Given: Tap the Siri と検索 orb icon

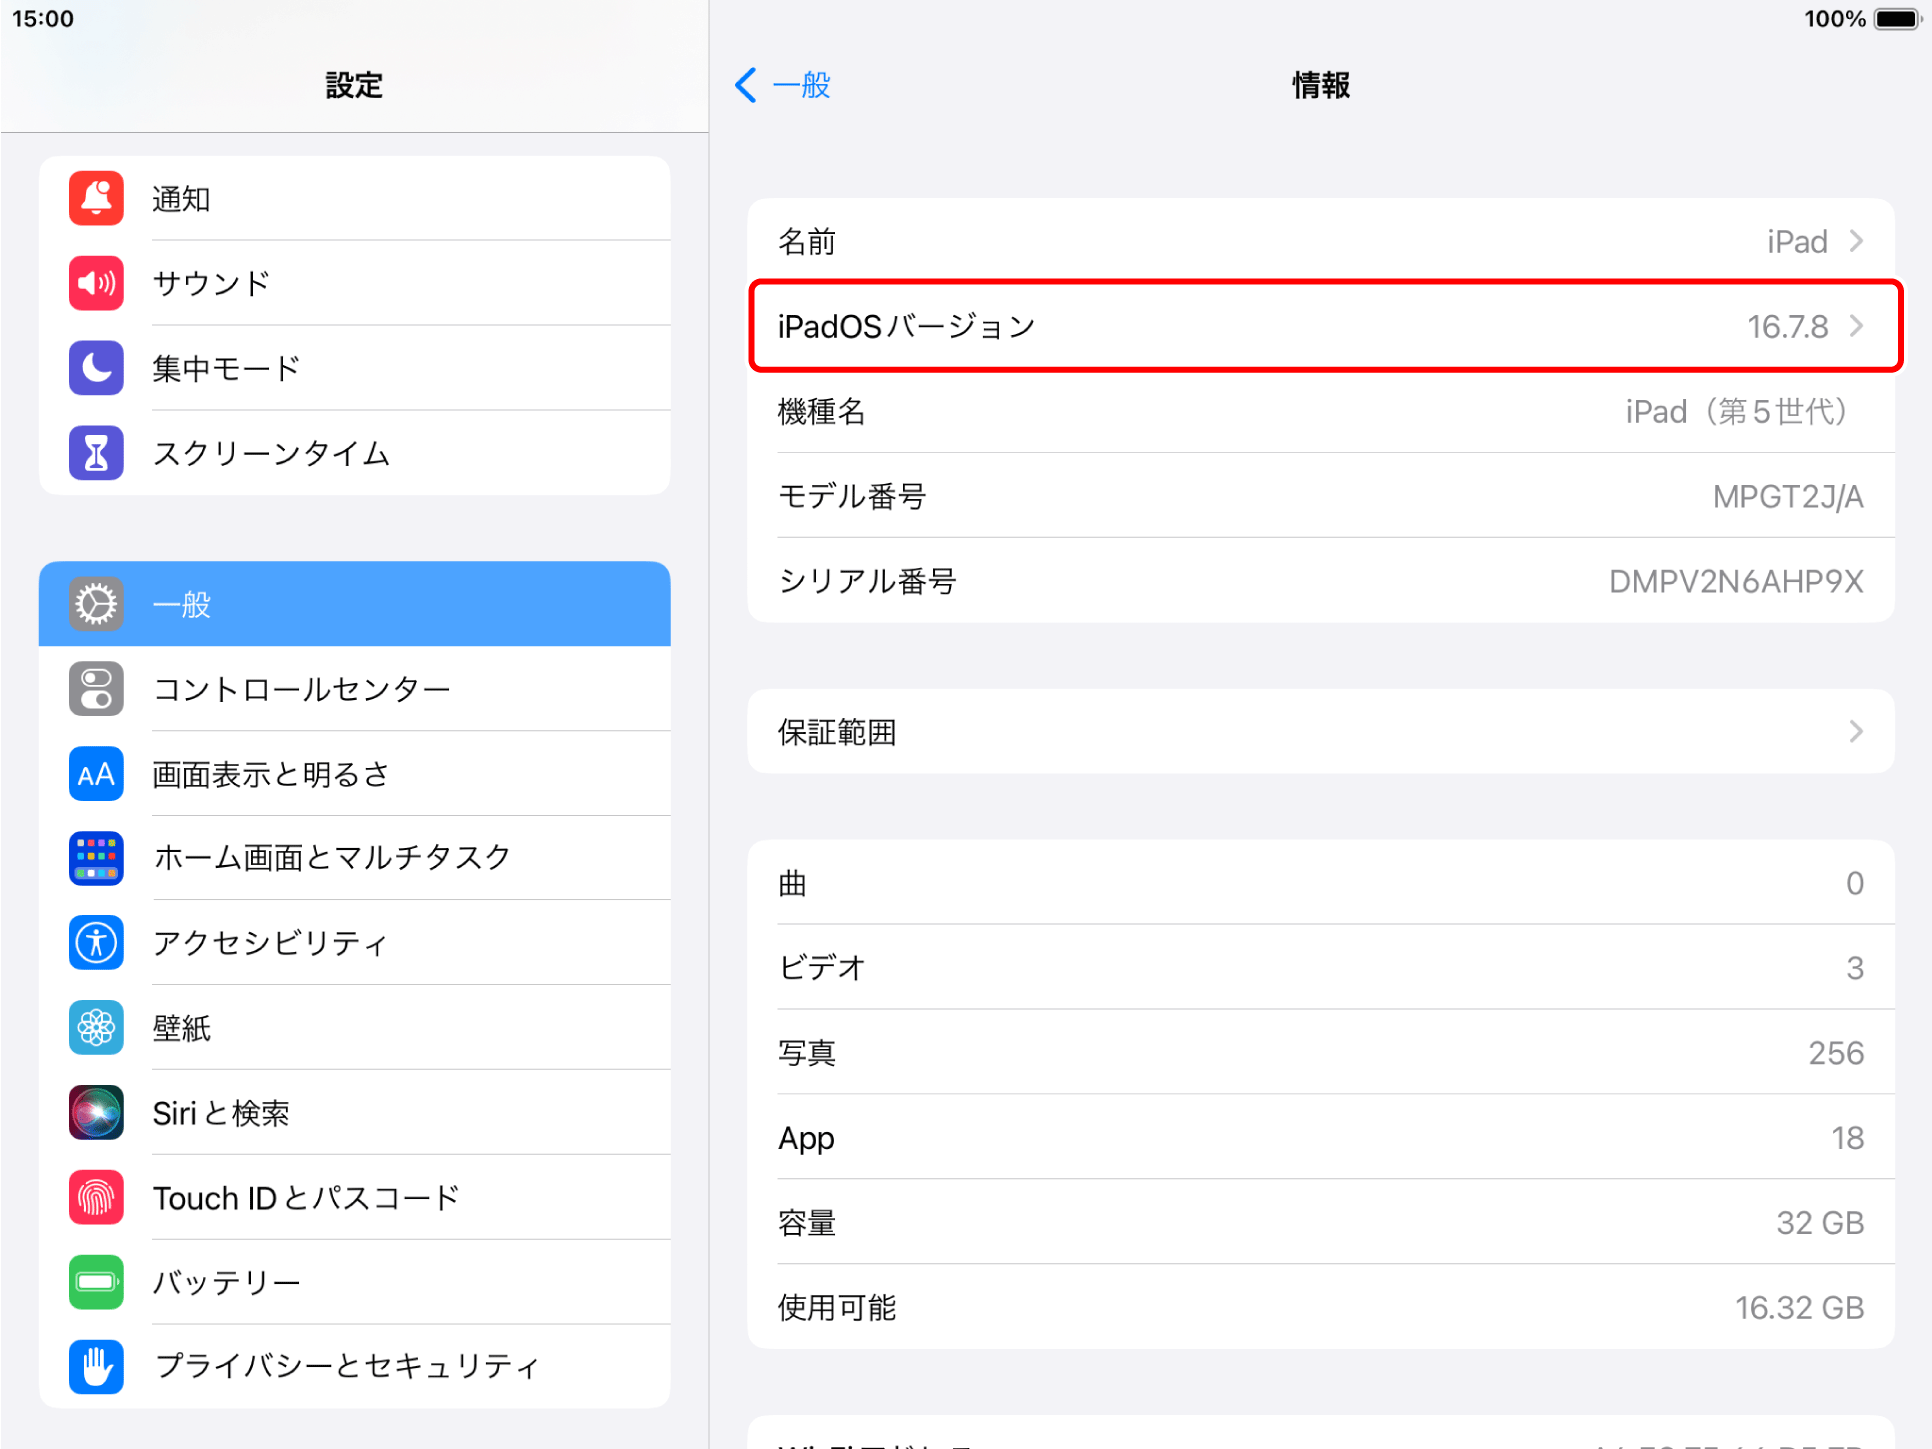Looking at the screenshot, I should pos(96,1113).
